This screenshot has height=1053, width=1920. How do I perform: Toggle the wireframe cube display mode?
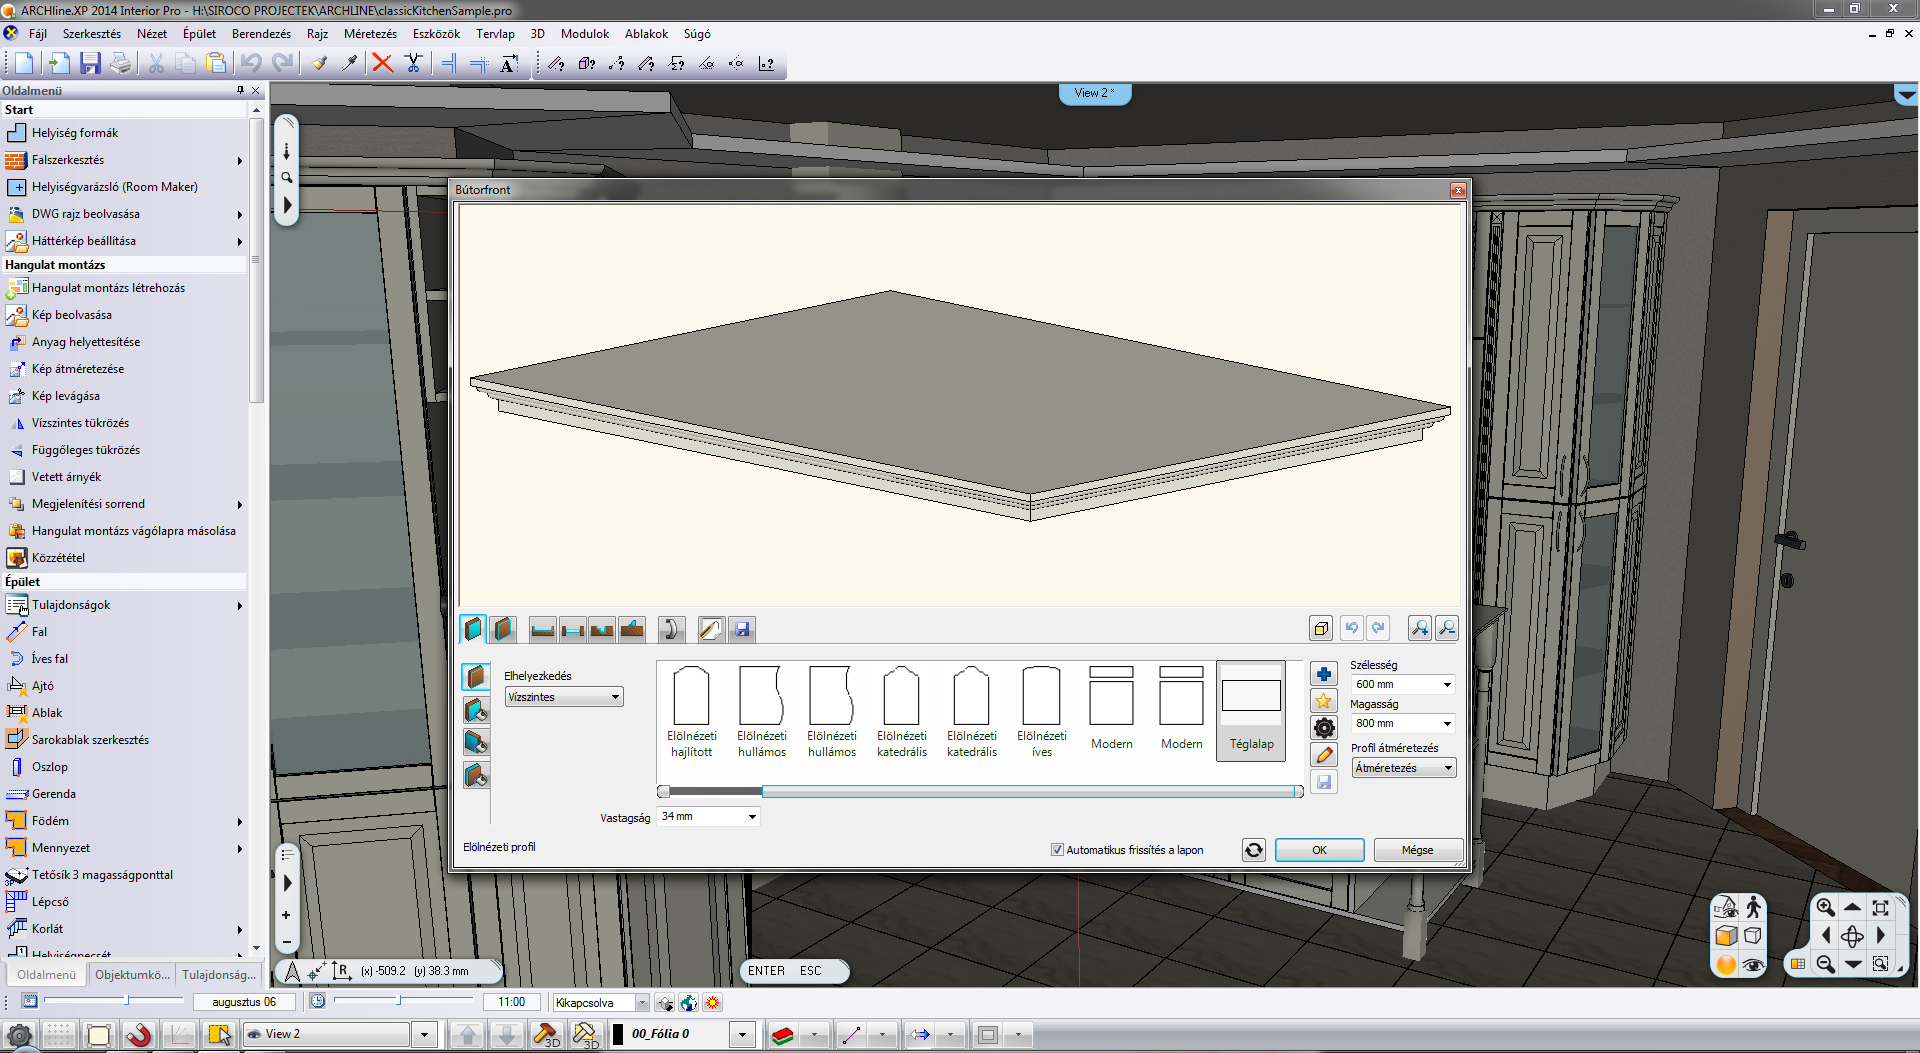(x=1753, y=936)
